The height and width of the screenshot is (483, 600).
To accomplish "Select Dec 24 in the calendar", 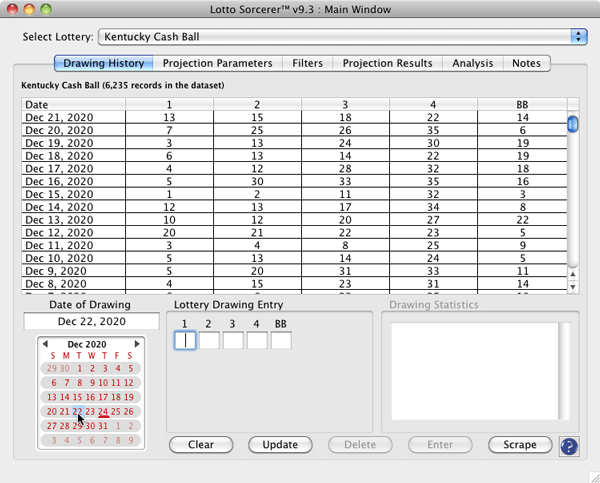I will click(x=103, y=411).
